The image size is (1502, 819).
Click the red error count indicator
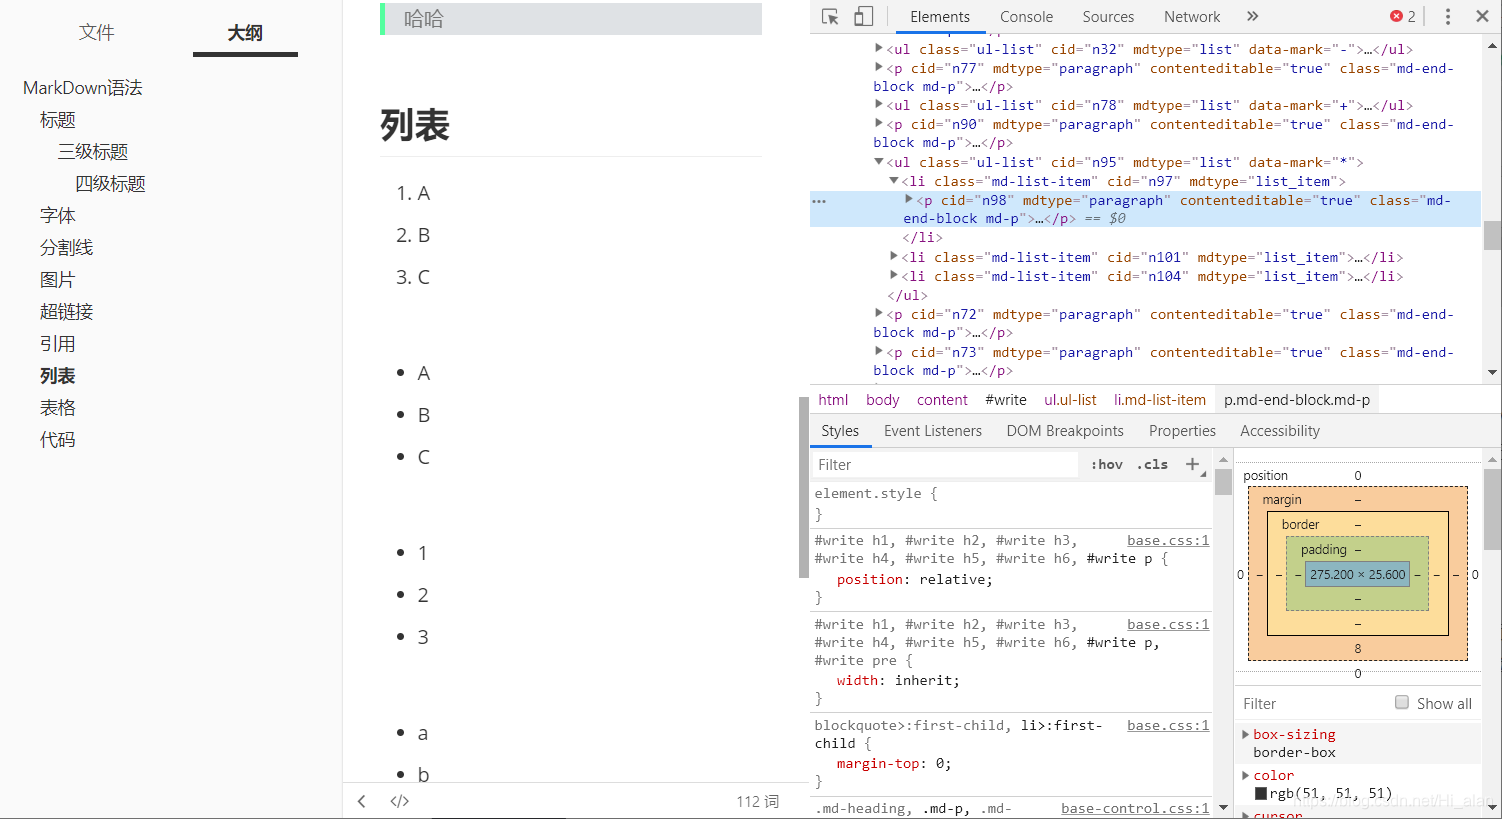(x=1403, y=16)
